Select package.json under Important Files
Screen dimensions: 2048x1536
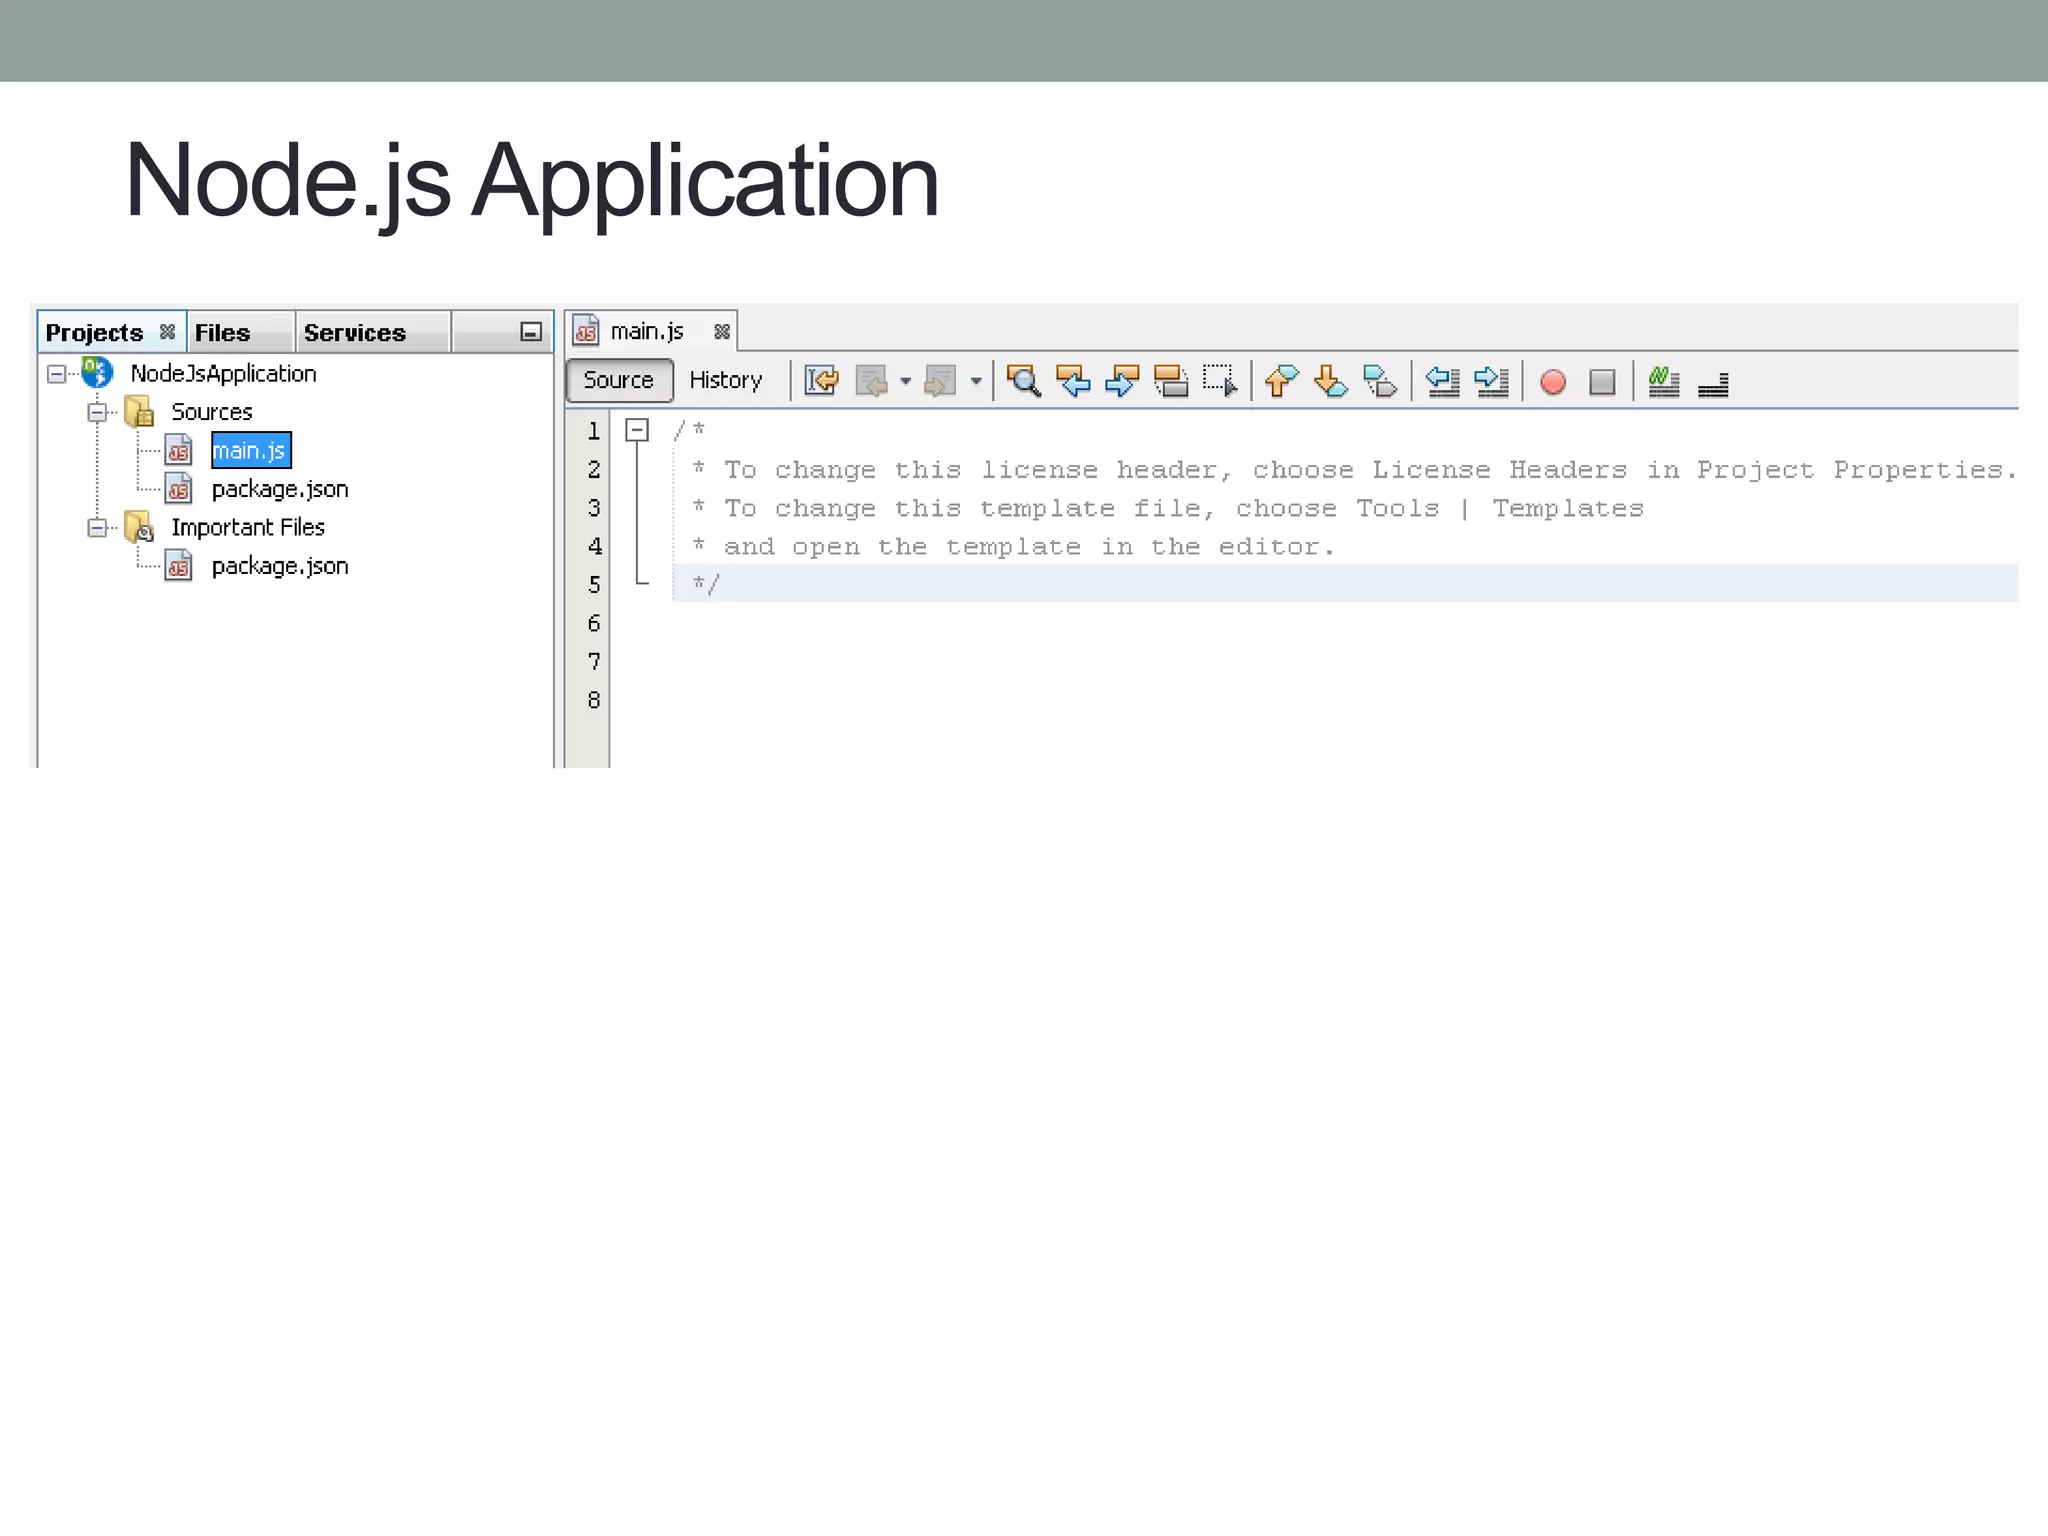point(280,566)
